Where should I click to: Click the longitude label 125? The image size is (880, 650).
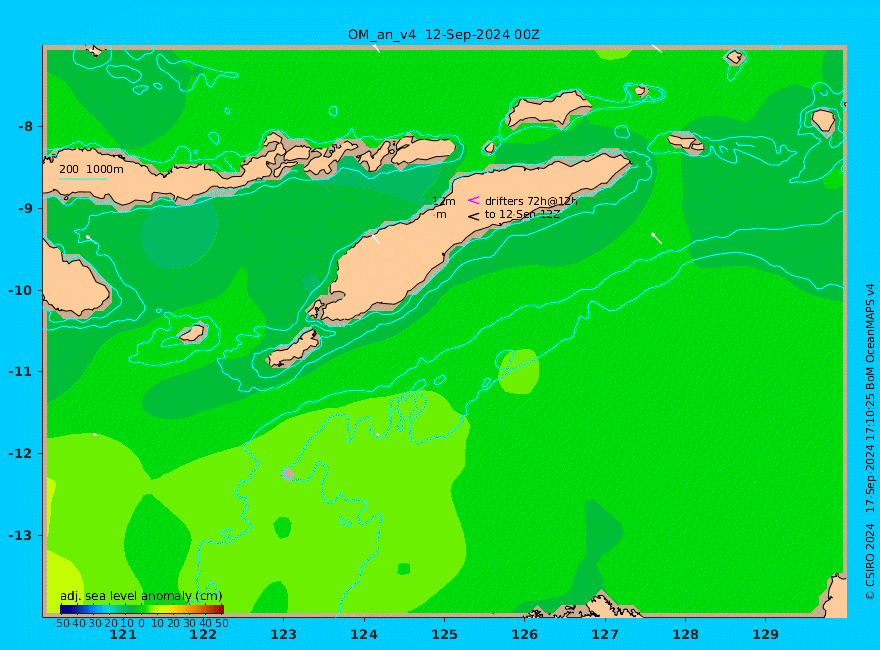(x=444, y=634)
